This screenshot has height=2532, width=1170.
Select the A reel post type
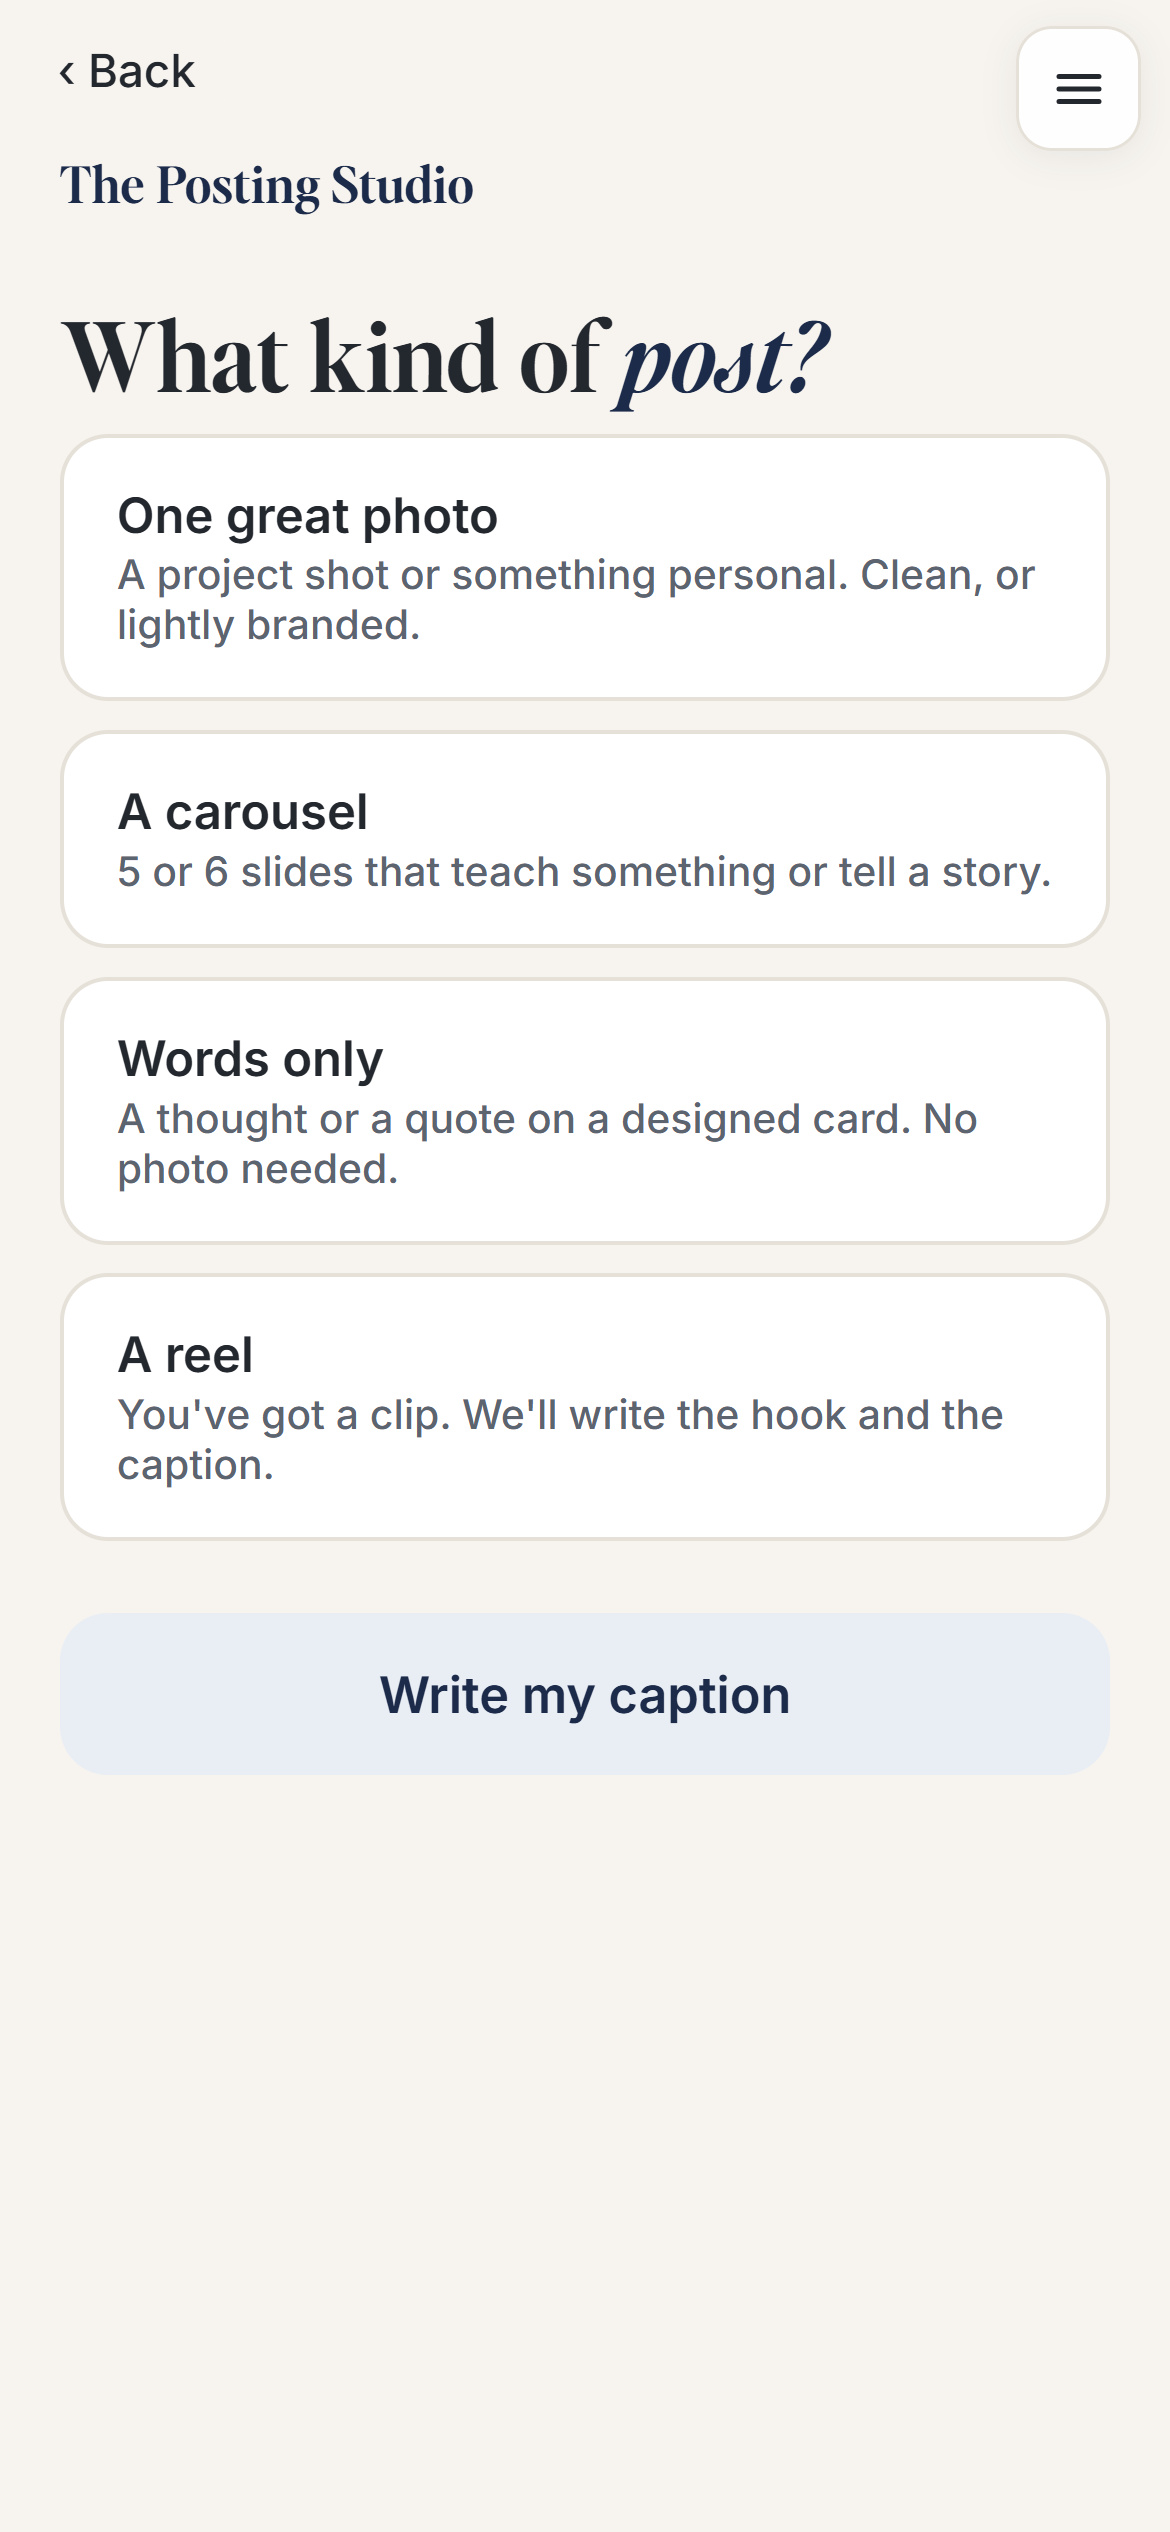coord(585,1407)
